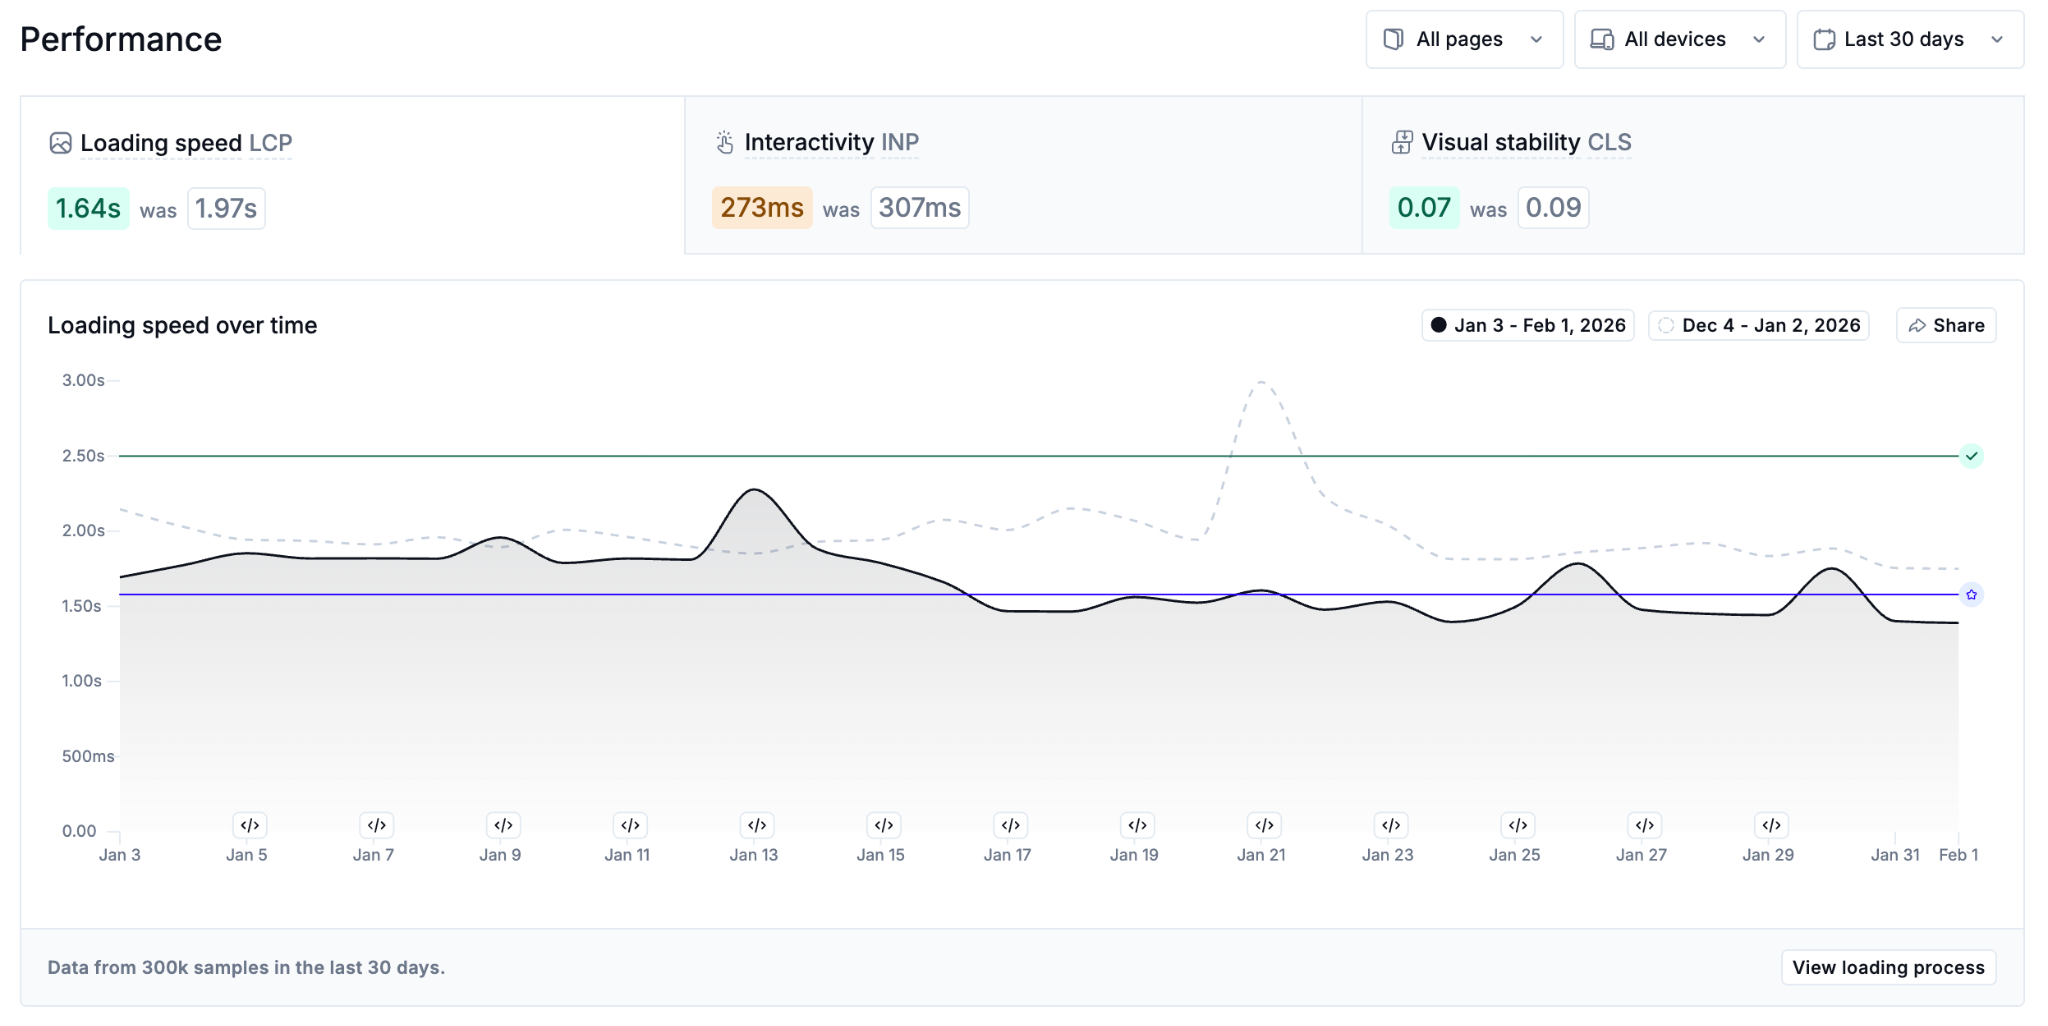2048x1026 pixels.
Task: Toggle the Dec 4 - Jan 2, 2026 comparison series
Action: coord(1758,325)
